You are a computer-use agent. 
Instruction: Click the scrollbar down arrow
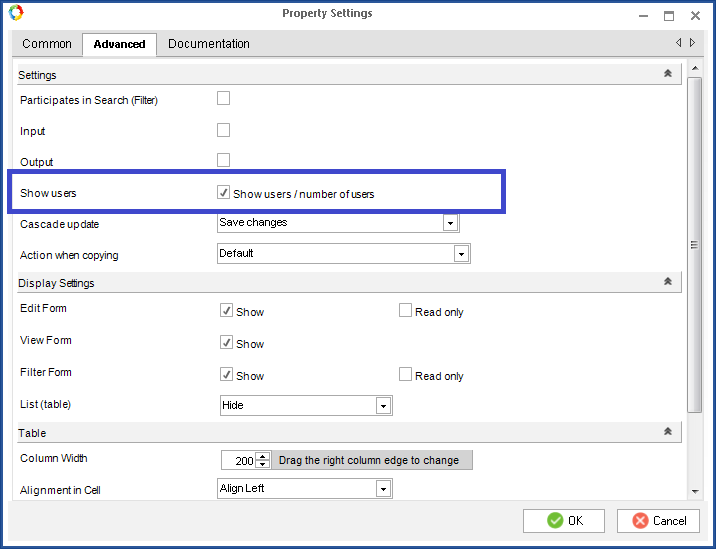pos(695,492)
